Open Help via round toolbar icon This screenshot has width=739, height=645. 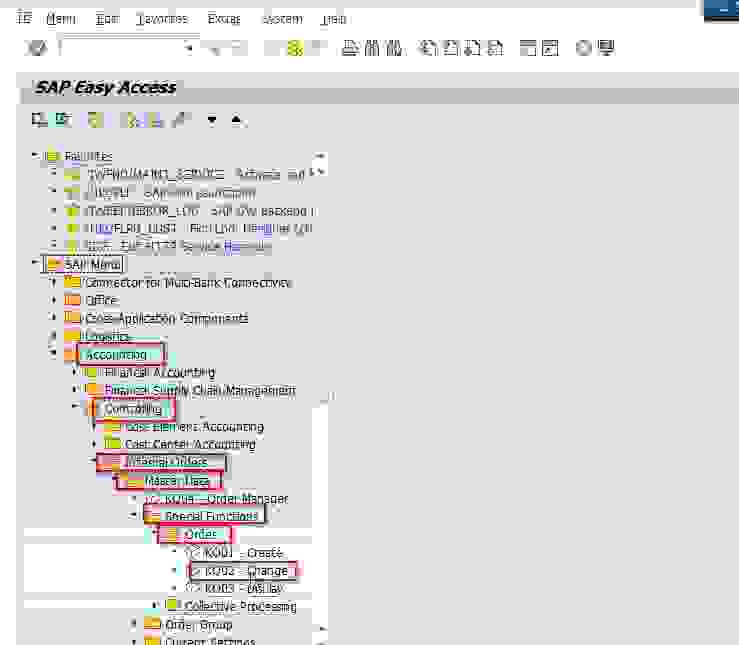pyautogui.click(x=583, y=48)
